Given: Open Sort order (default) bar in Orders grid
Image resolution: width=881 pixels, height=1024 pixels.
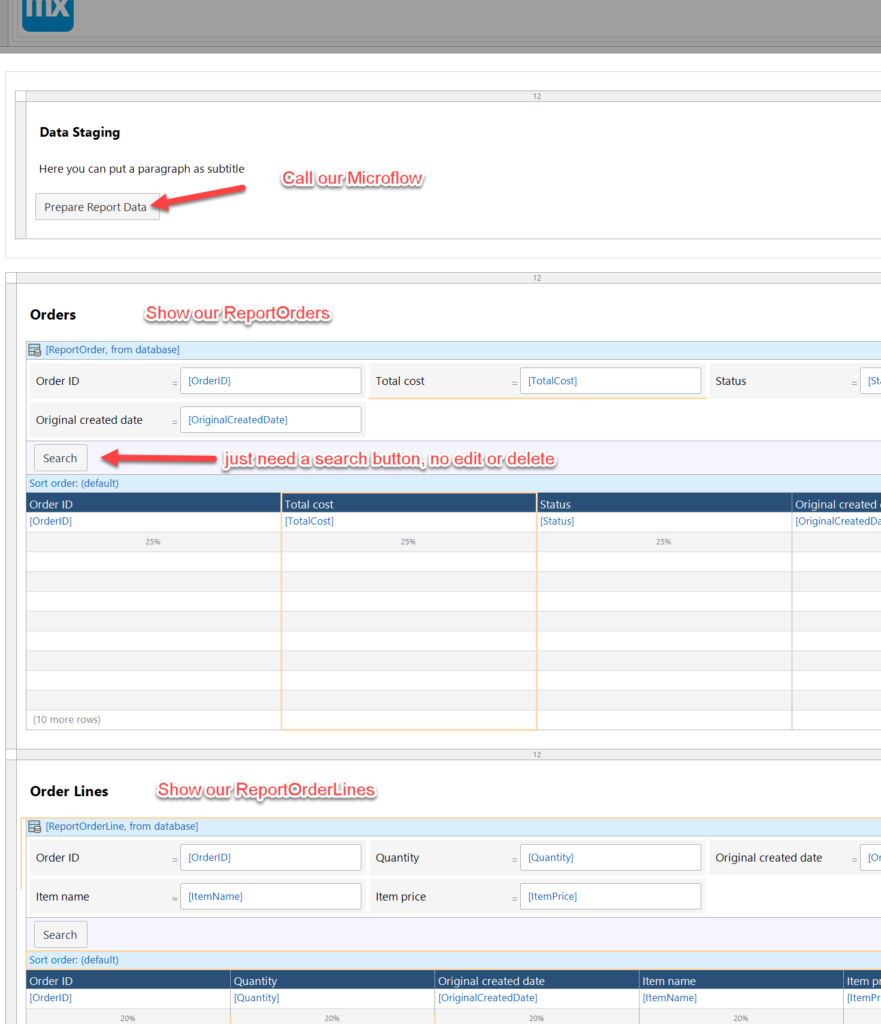Looking at the screenshot, I should tap(75, 484).
